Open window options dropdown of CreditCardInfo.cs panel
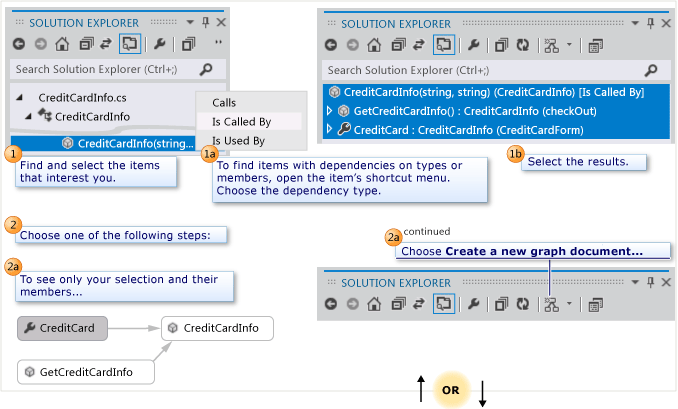The width and height of the screenshot is (678, 409). coord(190,22)
